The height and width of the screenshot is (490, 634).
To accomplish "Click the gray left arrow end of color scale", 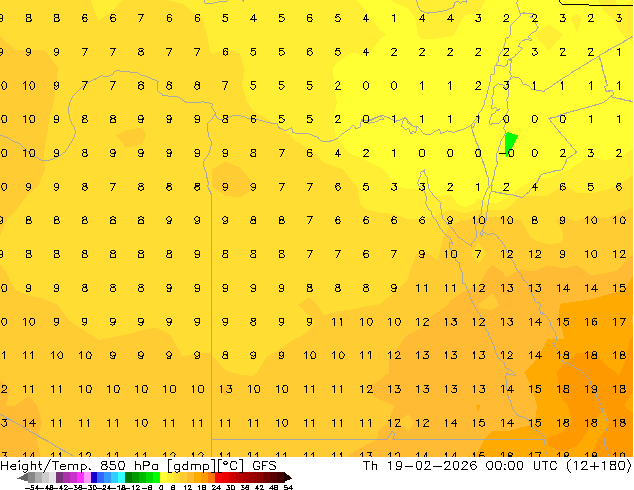I will click(22, 477).
